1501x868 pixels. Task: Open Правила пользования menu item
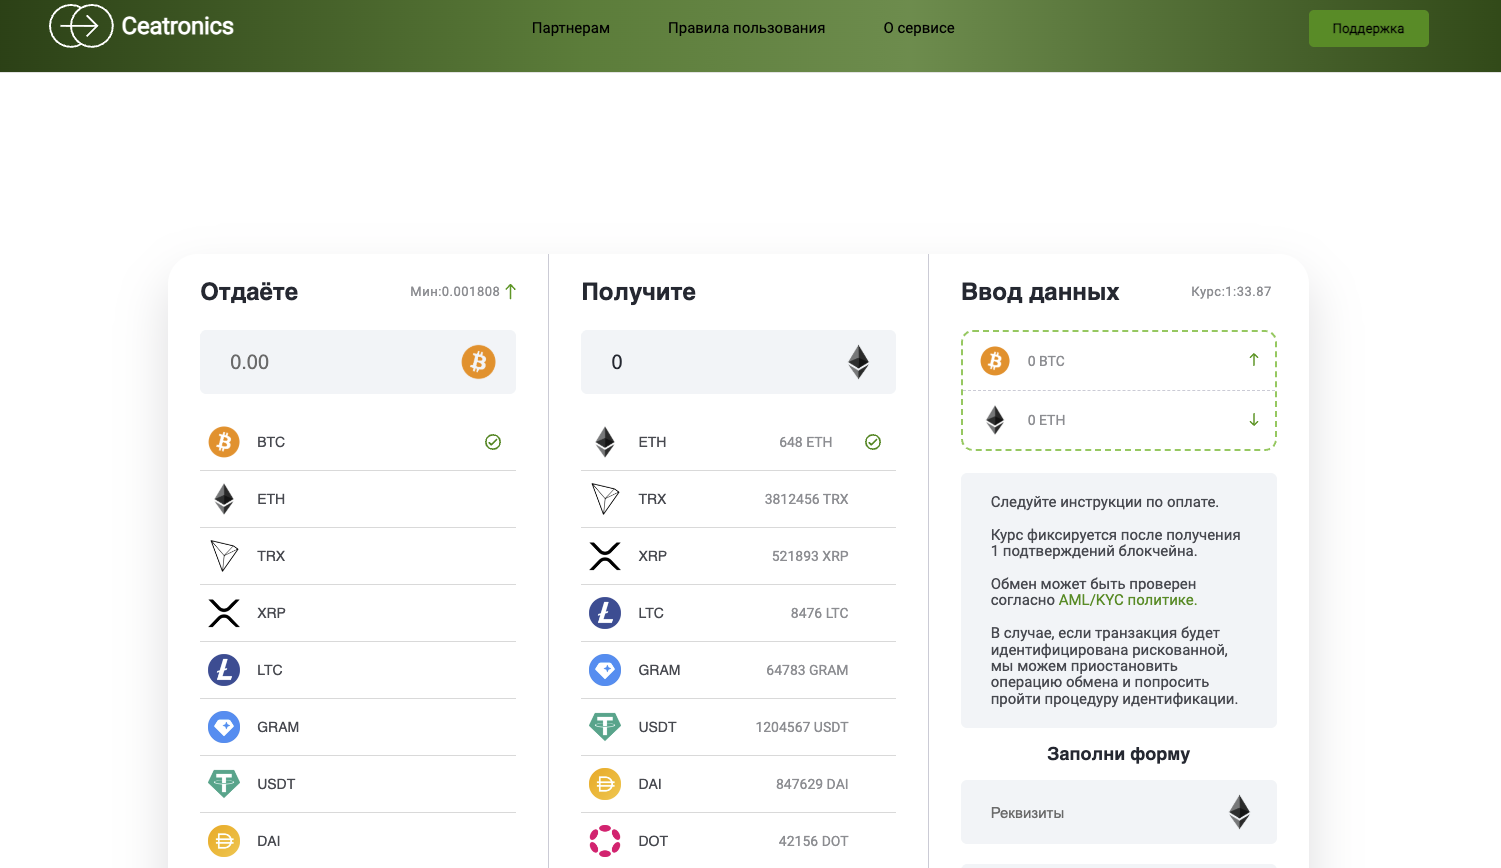(x=747, y=28)
